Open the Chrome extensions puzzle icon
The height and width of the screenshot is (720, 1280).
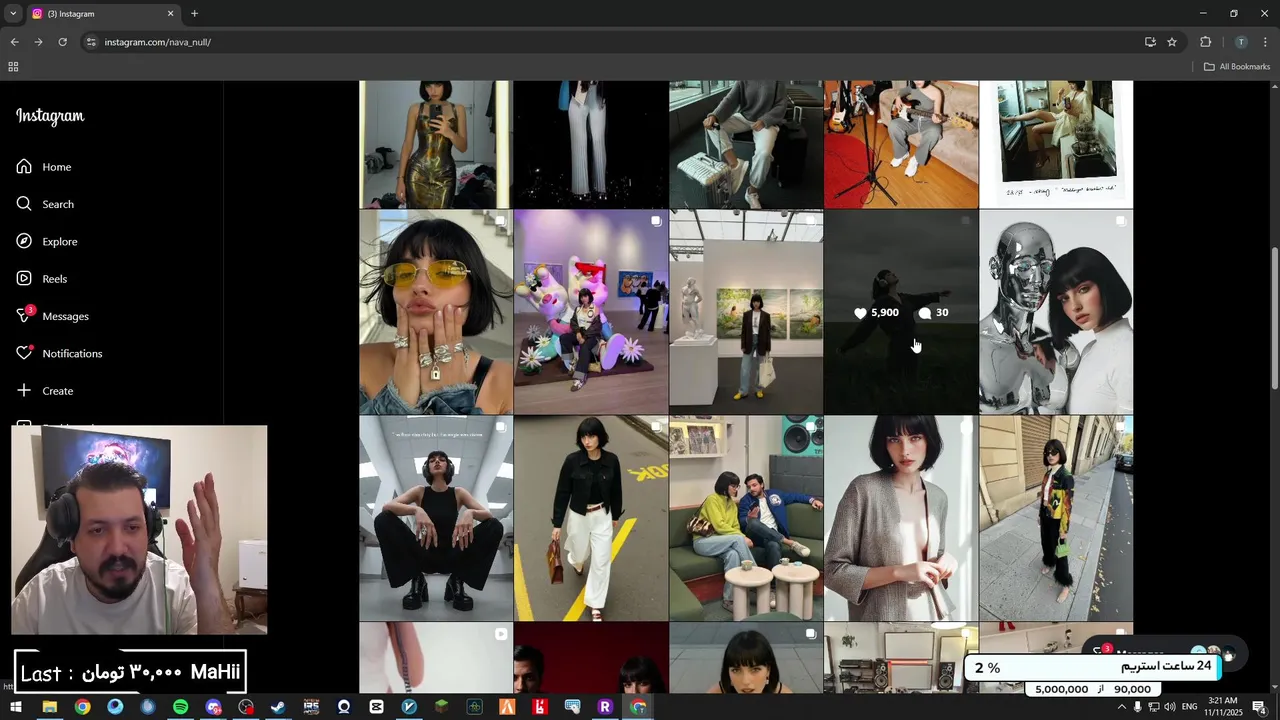tap(1205, 42)
